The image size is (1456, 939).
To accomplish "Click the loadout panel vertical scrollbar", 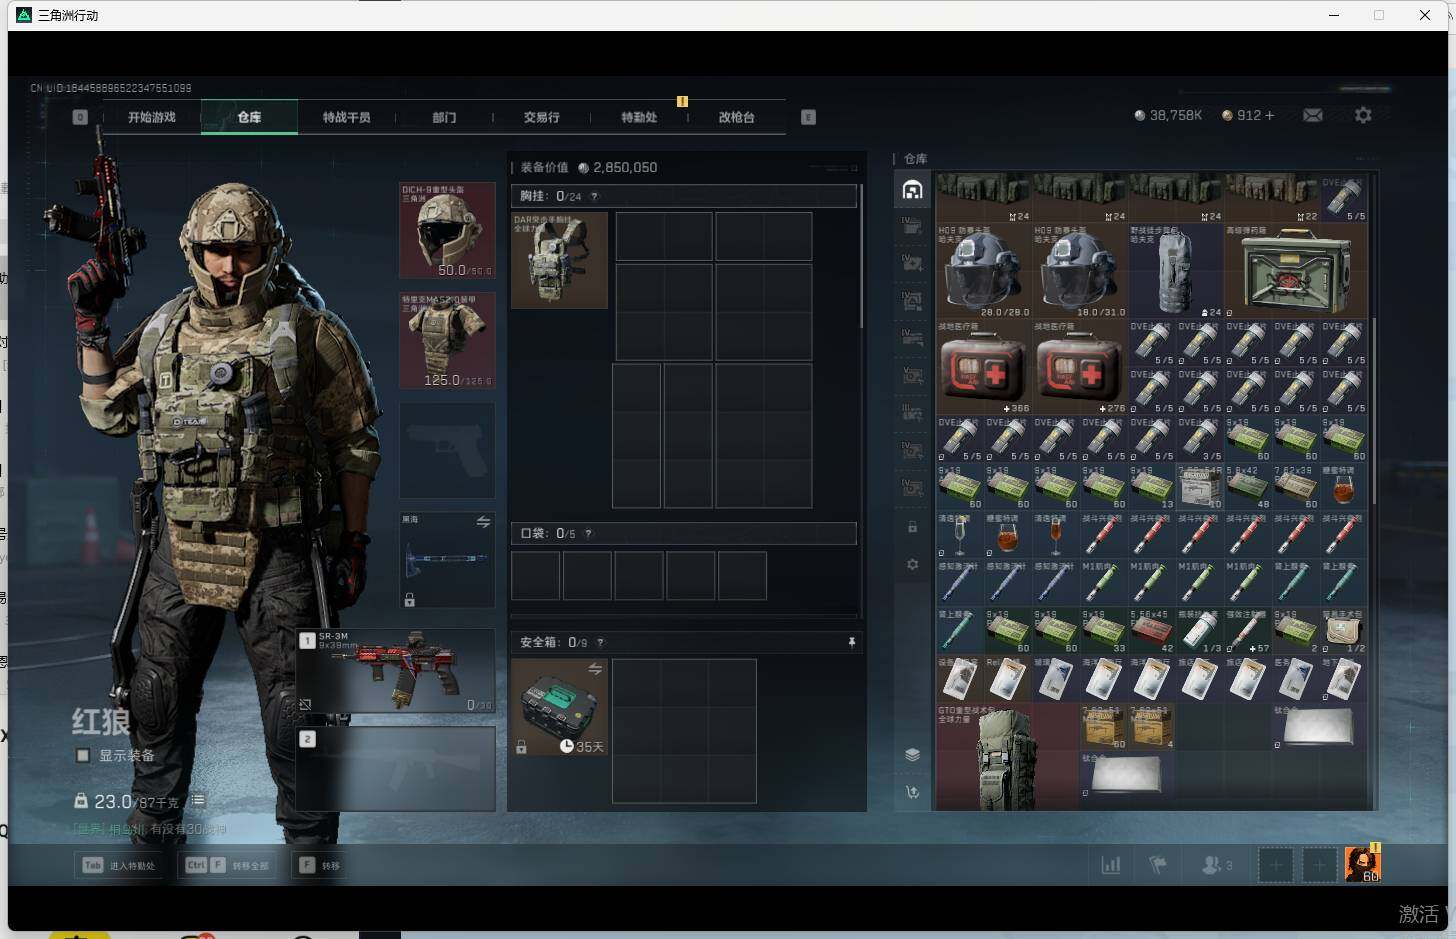I will pos(861,255).
